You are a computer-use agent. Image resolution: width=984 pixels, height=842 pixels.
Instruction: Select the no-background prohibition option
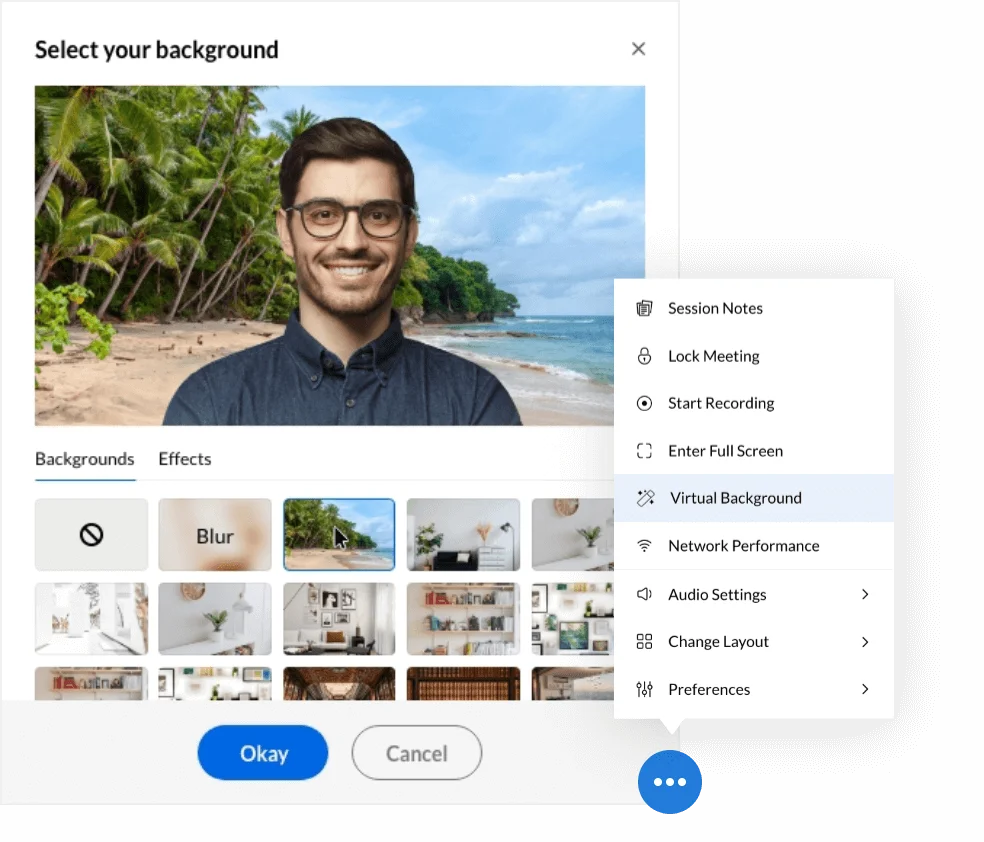coord(91,534)
